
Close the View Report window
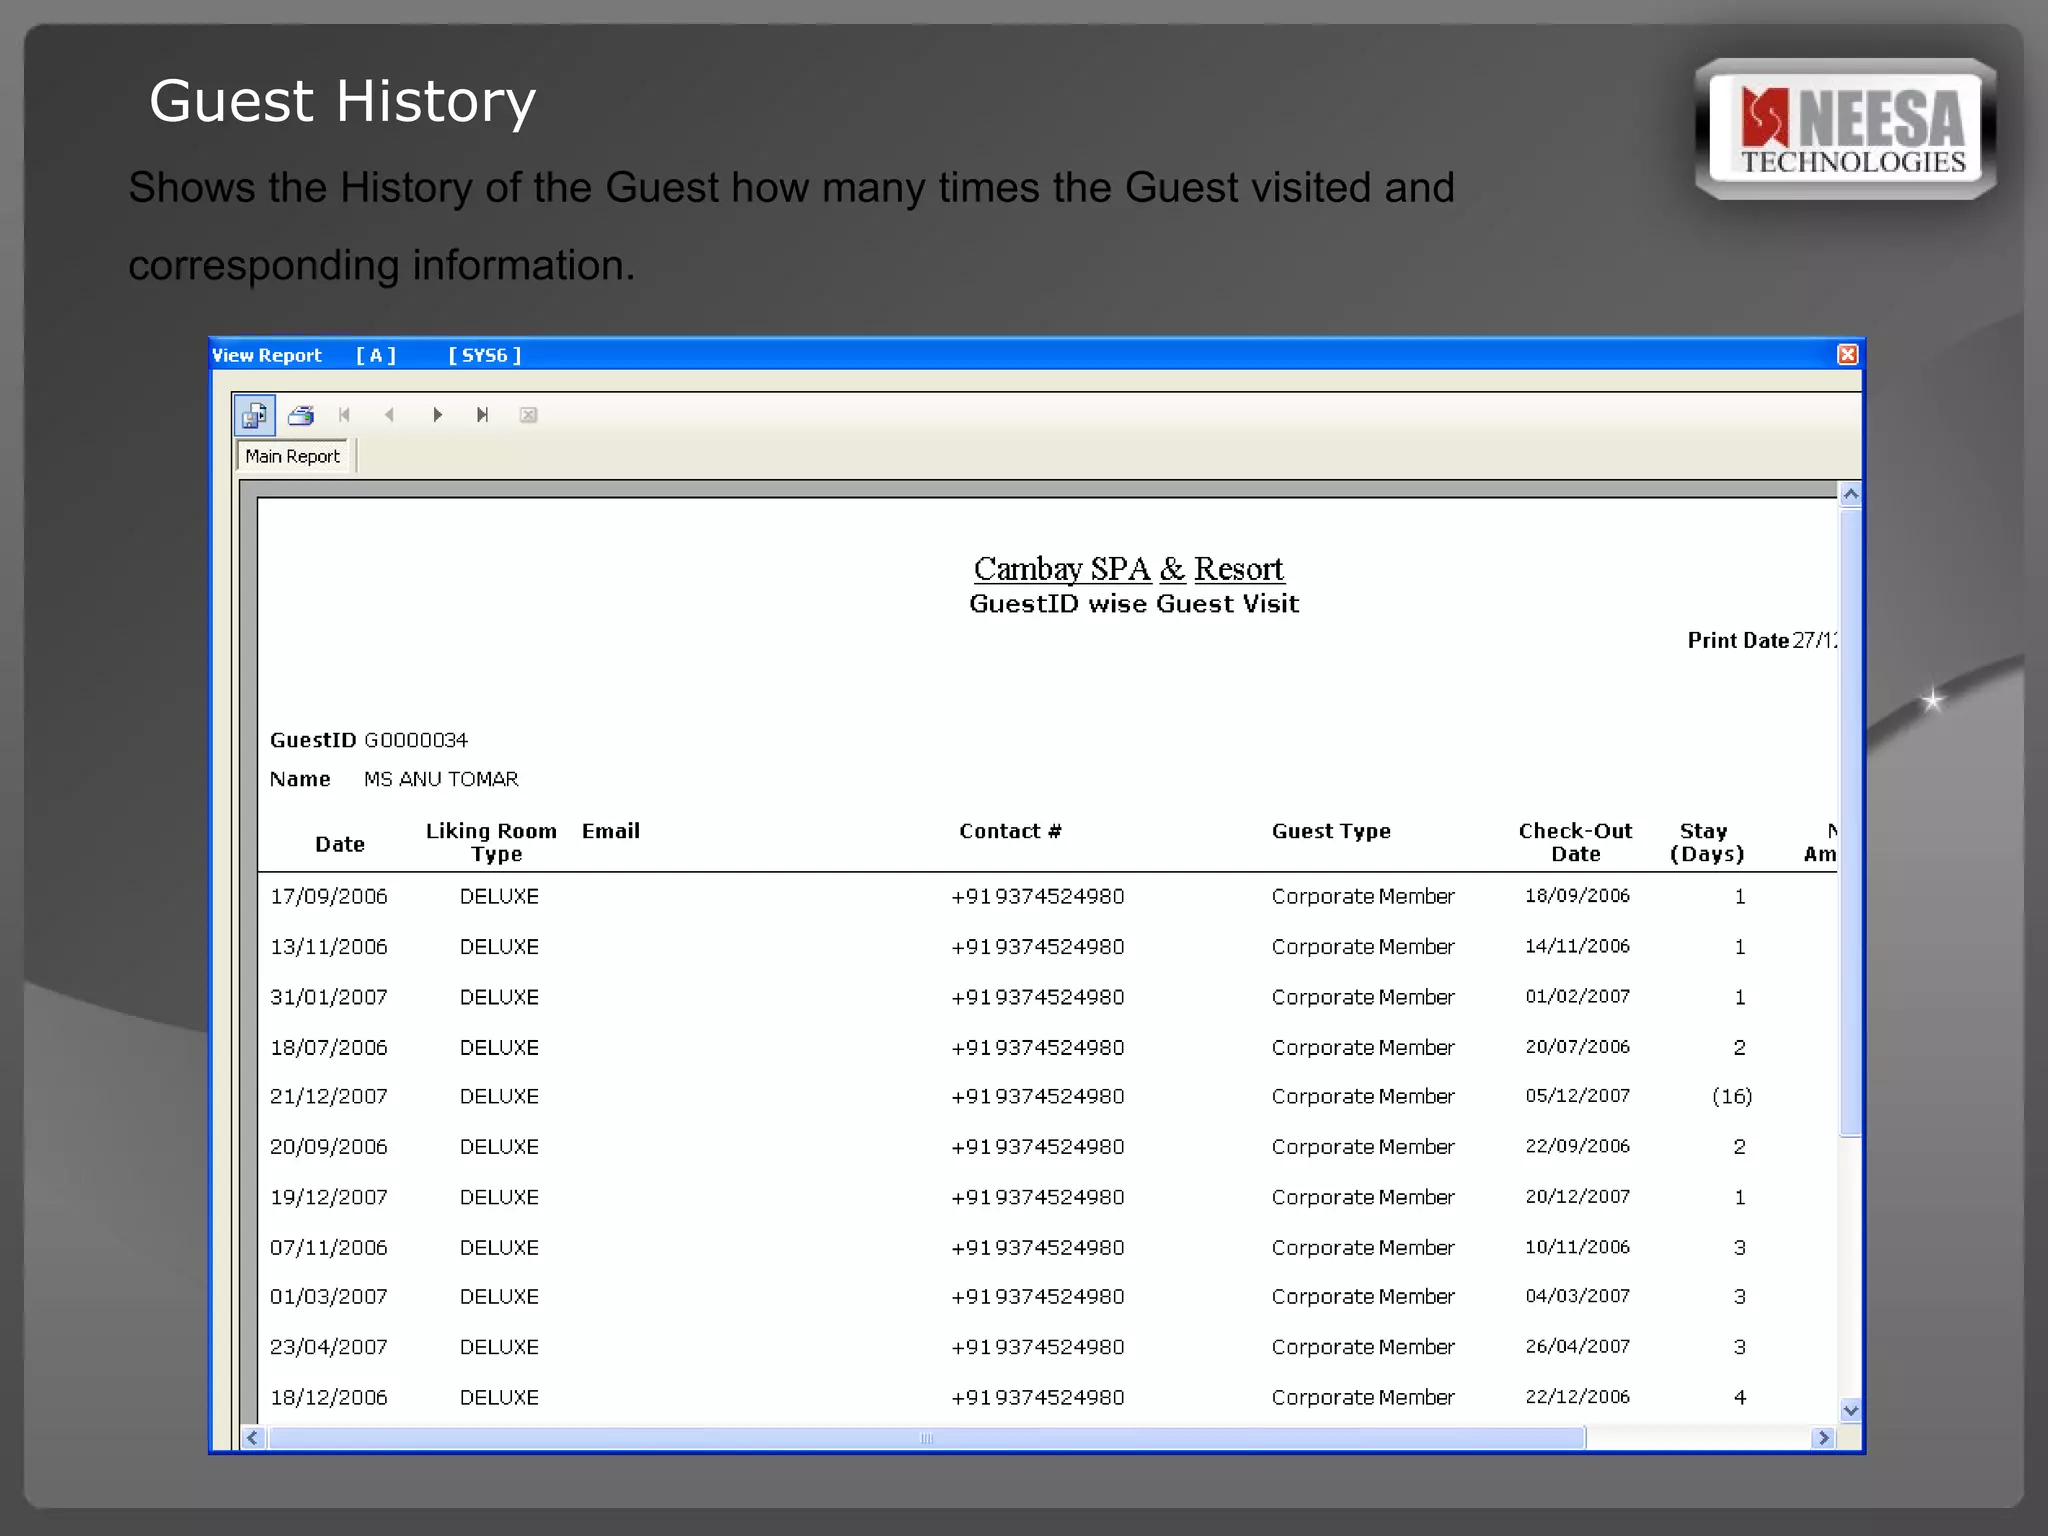tap(1847, 355)
